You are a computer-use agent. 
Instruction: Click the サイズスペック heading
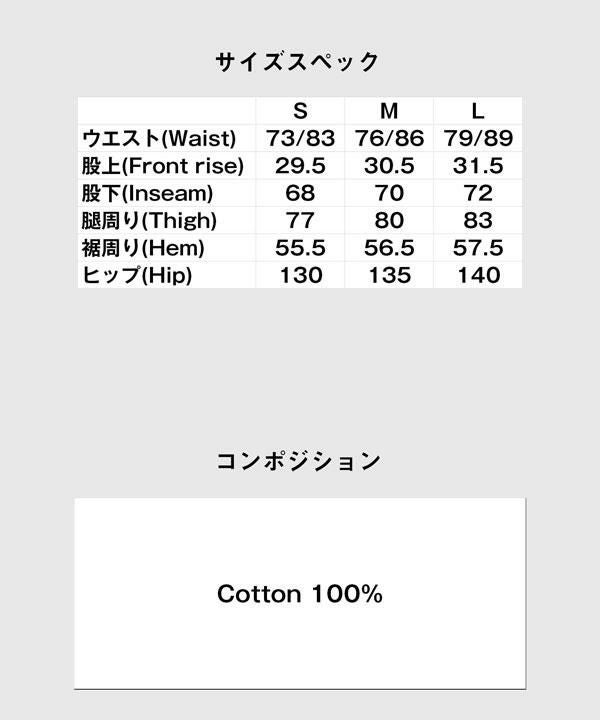pyautogui.click(x=298, y=62)
